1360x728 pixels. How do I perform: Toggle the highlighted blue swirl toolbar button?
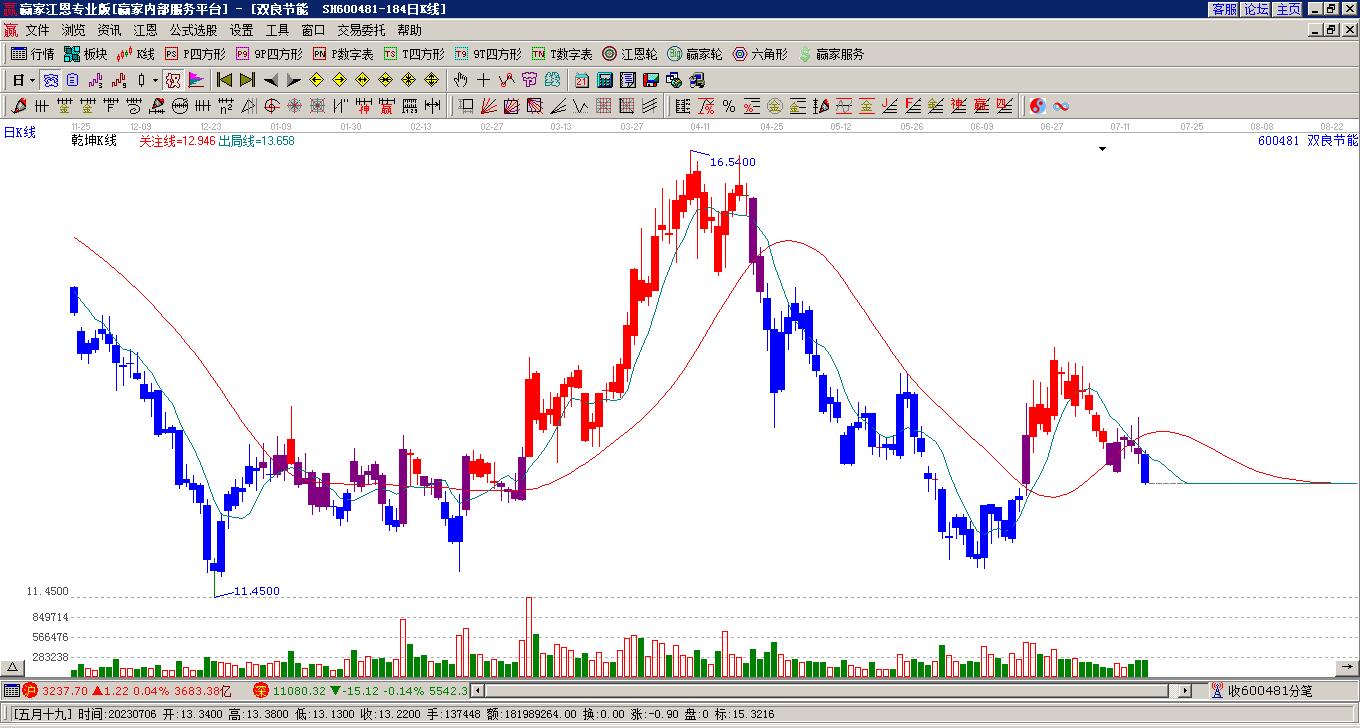[50, 80]
